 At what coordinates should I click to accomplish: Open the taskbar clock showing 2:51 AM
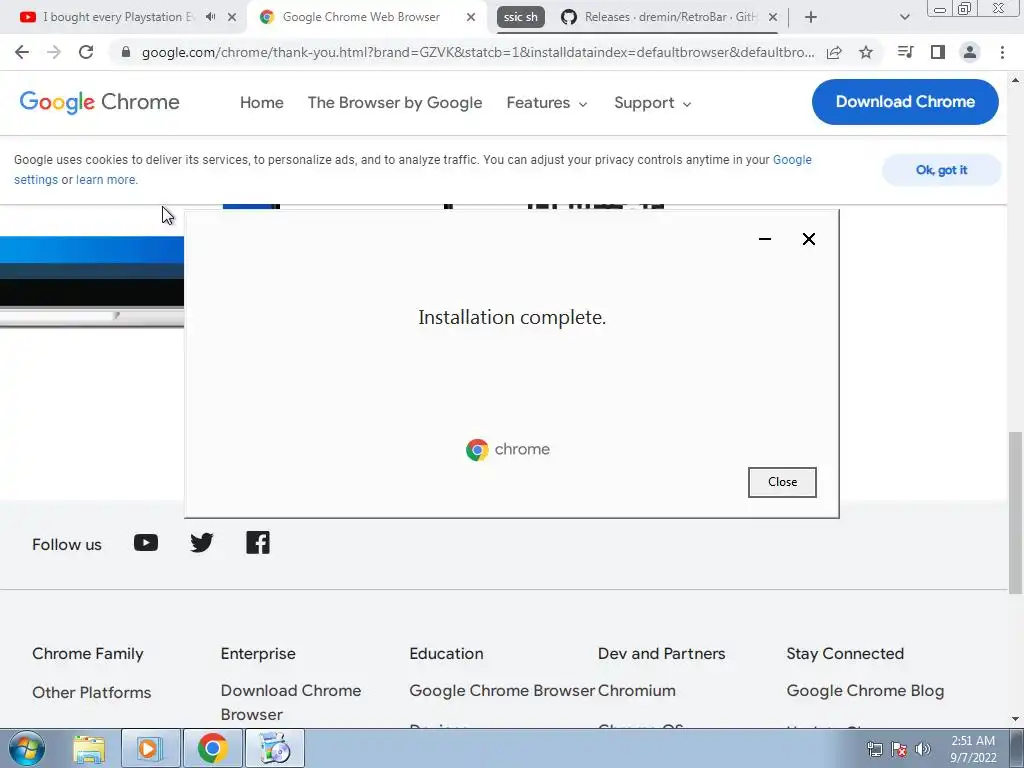tap(973, 749)
